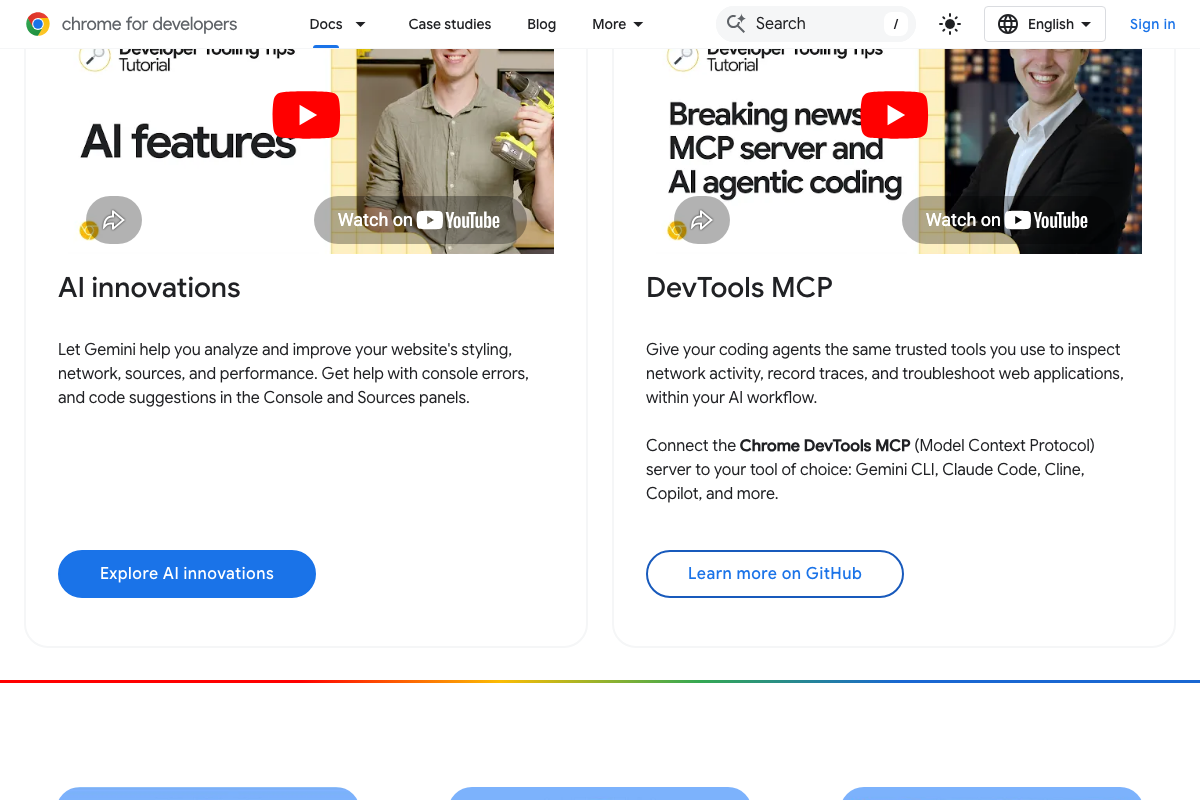Image resolution: width=1200 pixels, height=800 pixels.
Task: Click the 'Give your coding agents' paragraph
Action: coord(885,374)
